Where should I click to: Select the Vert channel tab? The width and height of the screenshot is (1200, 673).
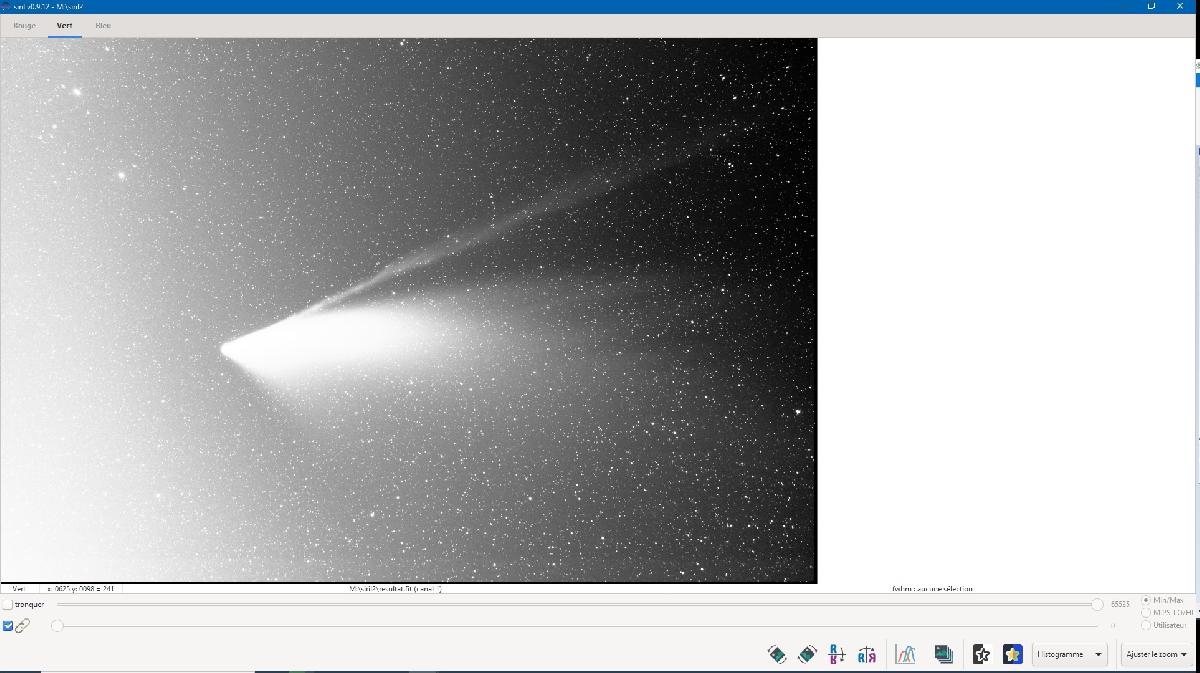tap(64, 25)
